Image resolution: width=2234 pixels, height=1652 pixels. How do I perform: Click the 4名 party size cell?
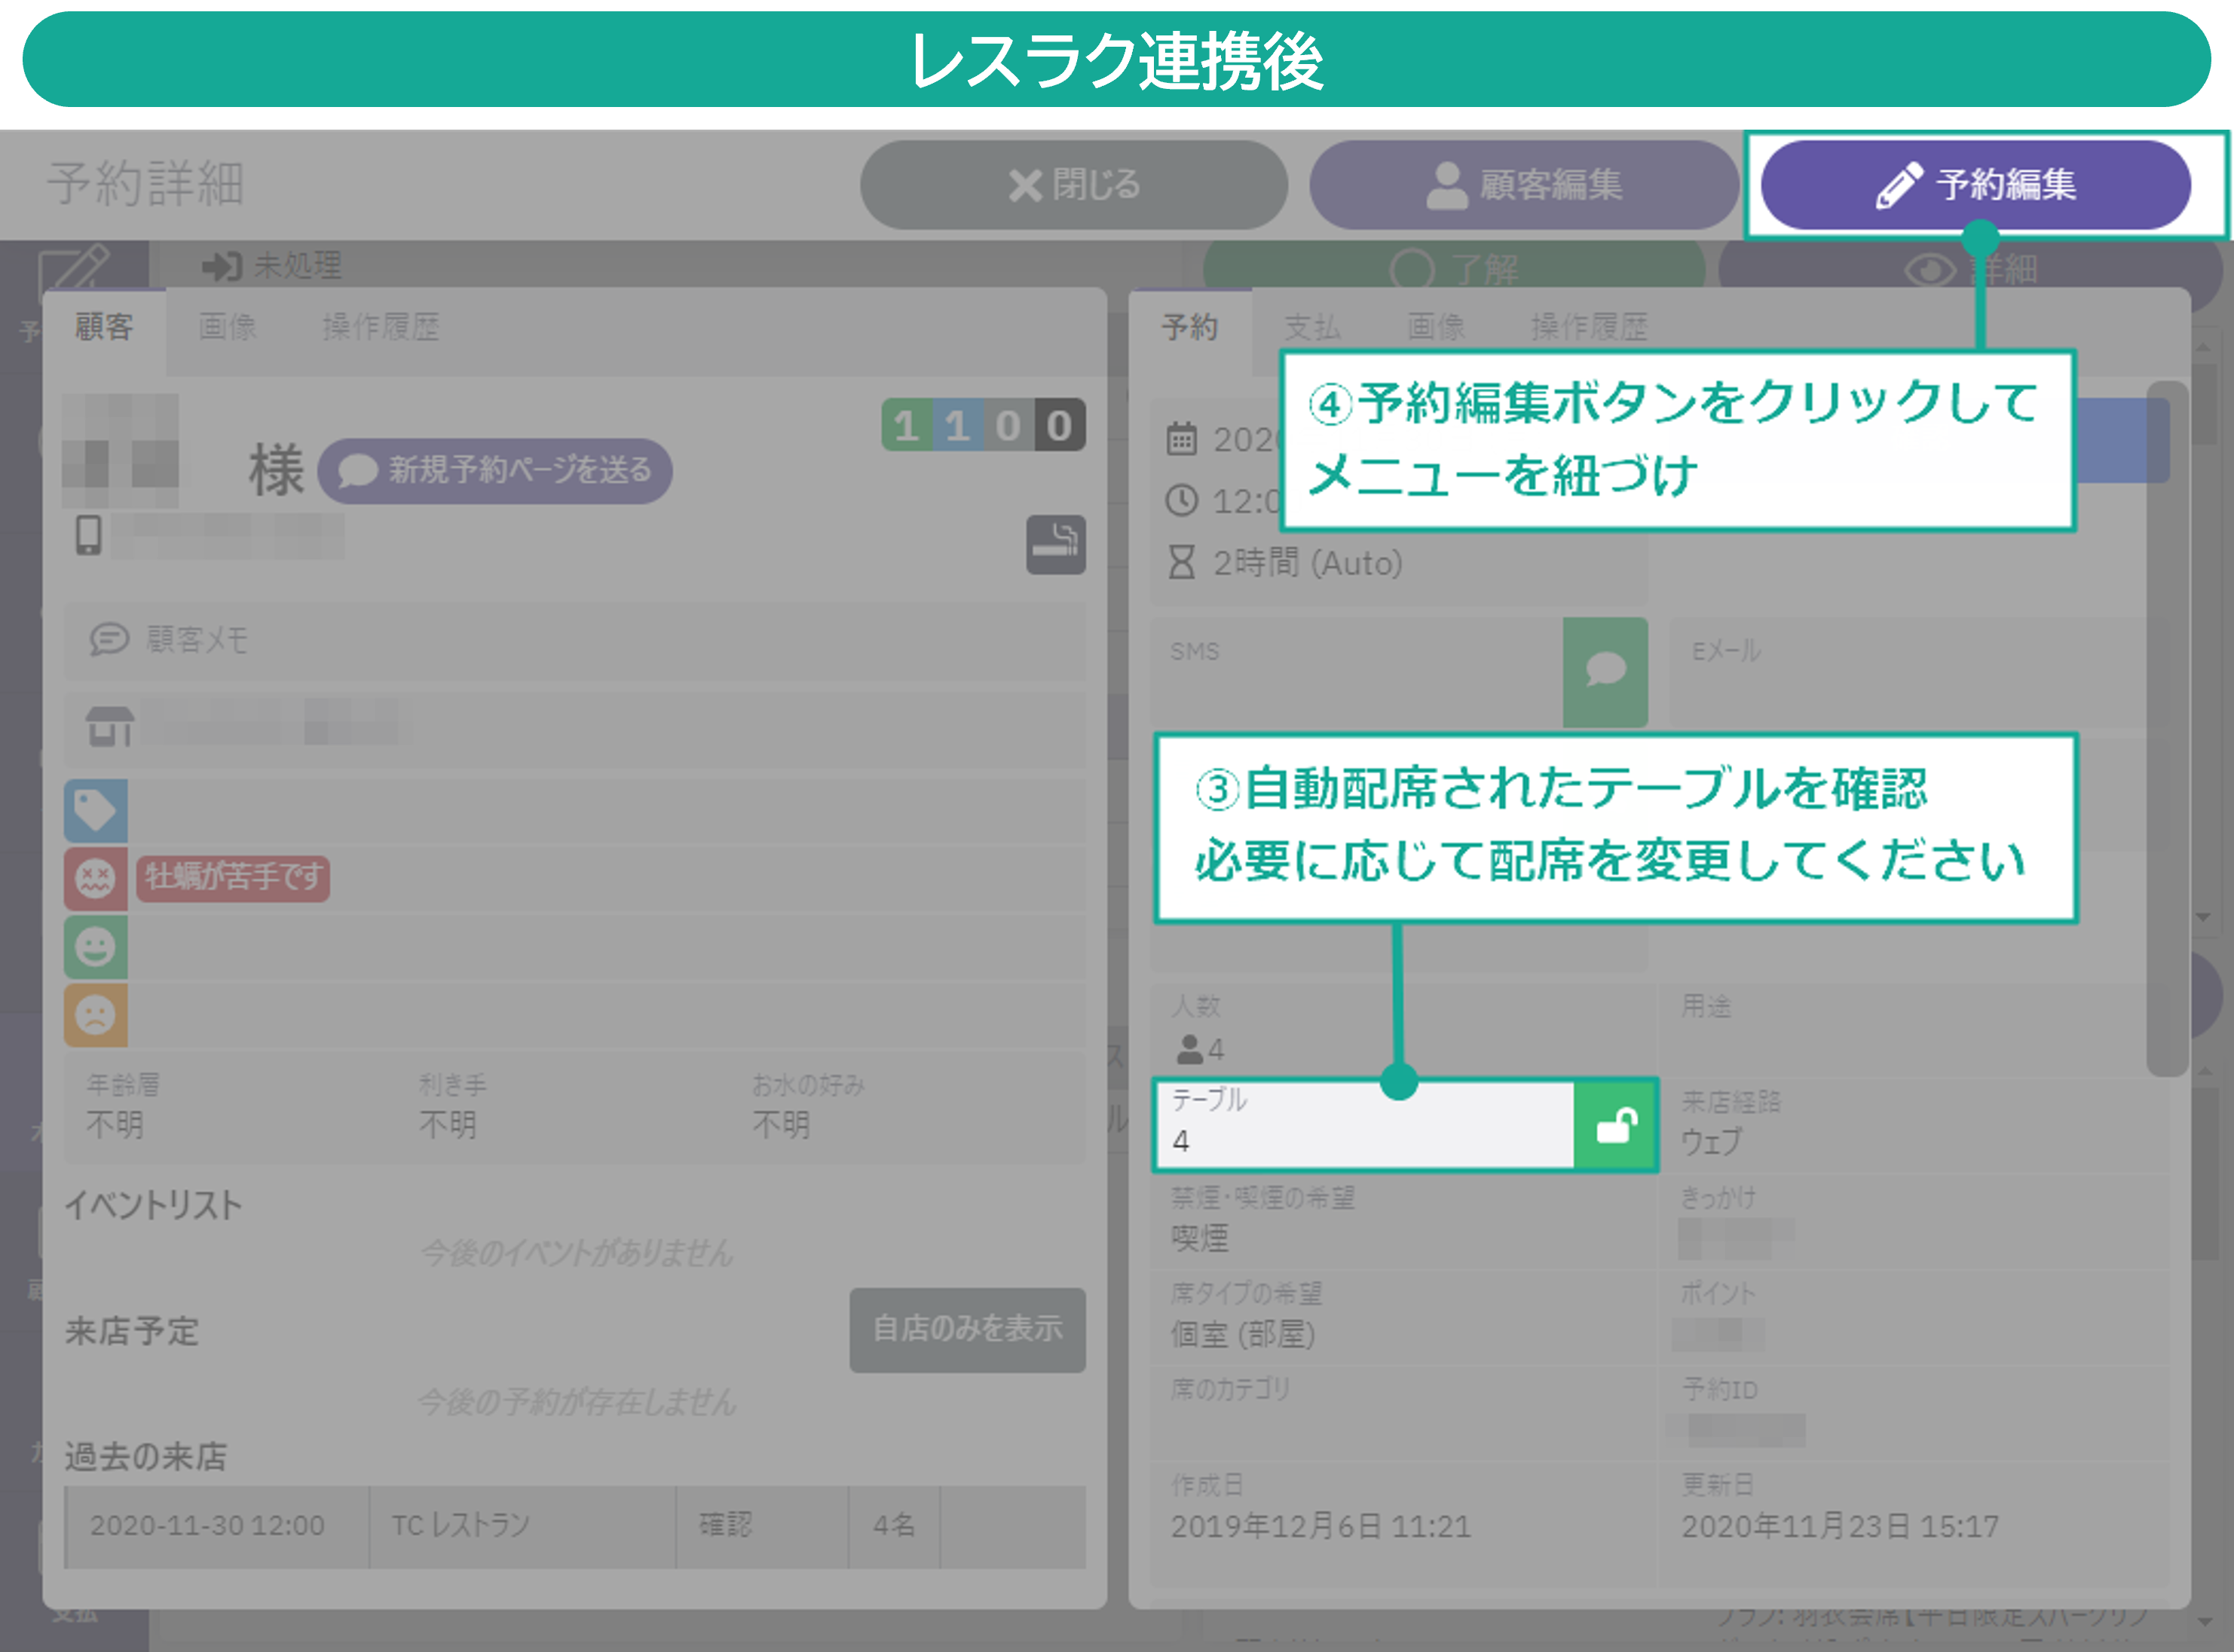coord(894,1526)
